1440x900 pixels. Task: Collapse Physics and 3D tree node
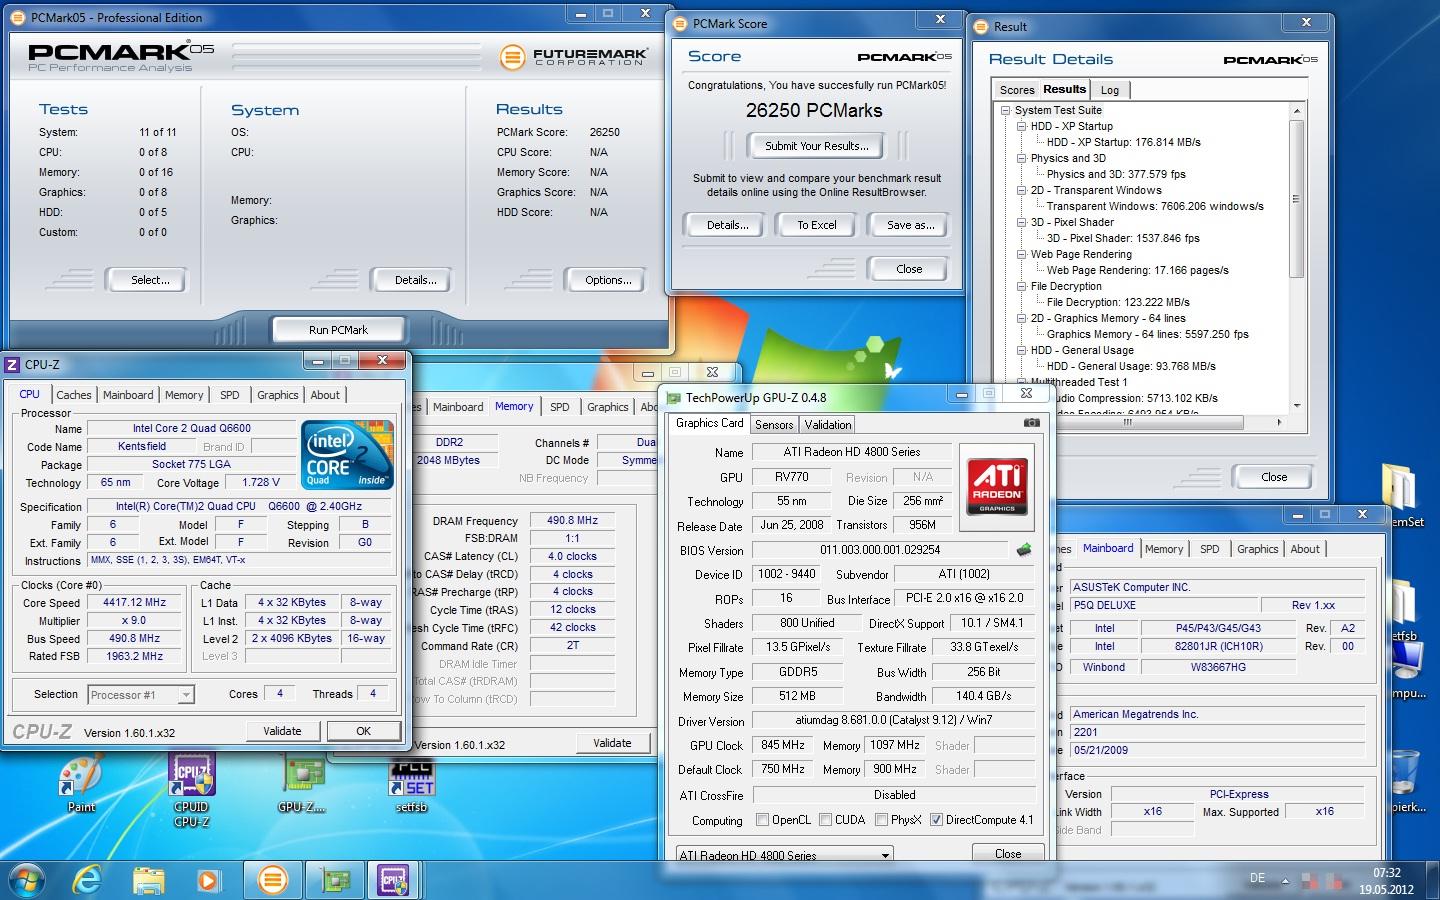pyautogui.click(x=1022, y=158)
